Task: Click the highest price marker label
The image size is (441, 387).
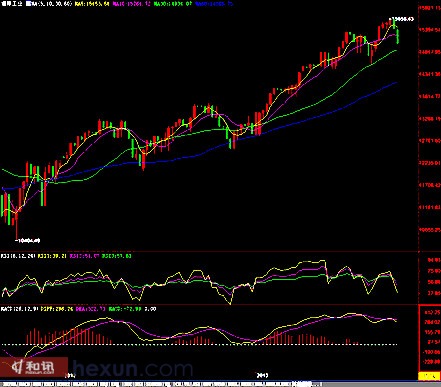Action: pyautogui.click(x=402, y=19)
